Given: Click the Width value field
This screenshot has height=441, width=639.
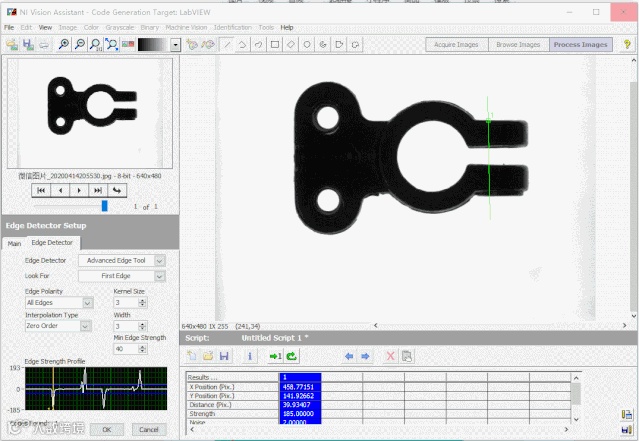Looking at the screenshot, I should click(x=126, y=326).
